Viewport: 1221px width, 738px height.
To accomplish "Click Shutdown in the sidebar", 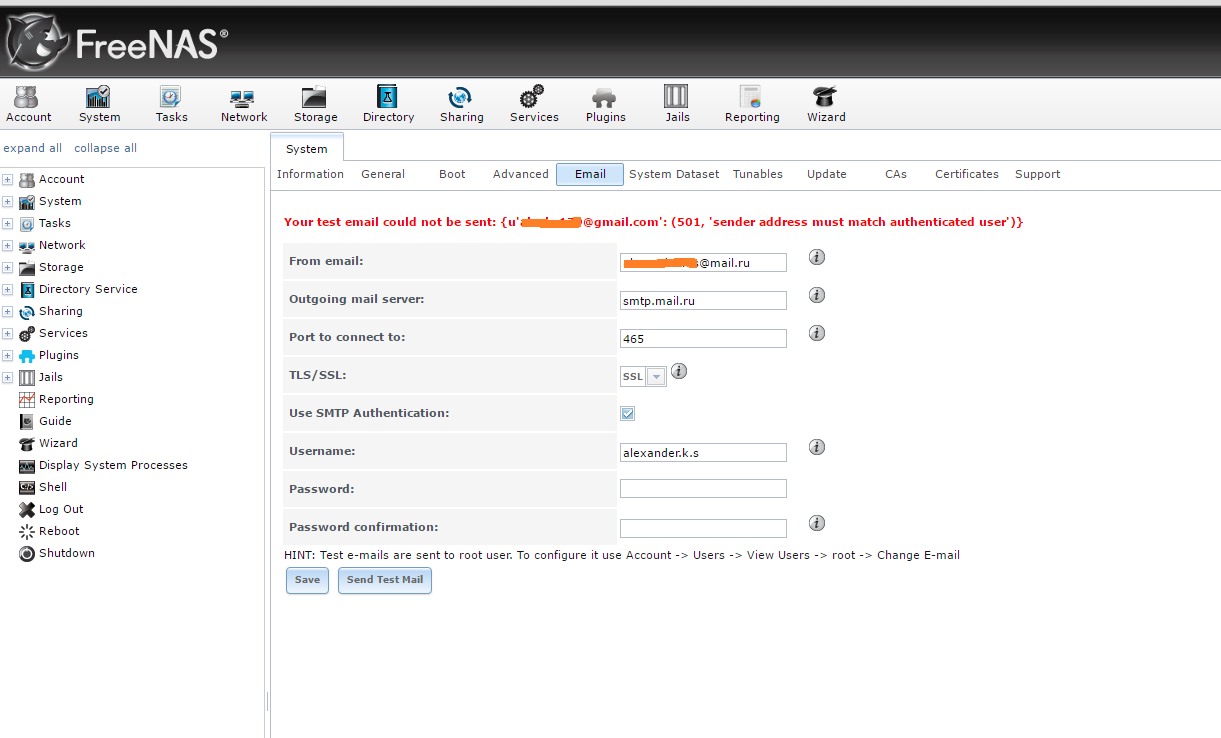I will (x=67, y=553).
